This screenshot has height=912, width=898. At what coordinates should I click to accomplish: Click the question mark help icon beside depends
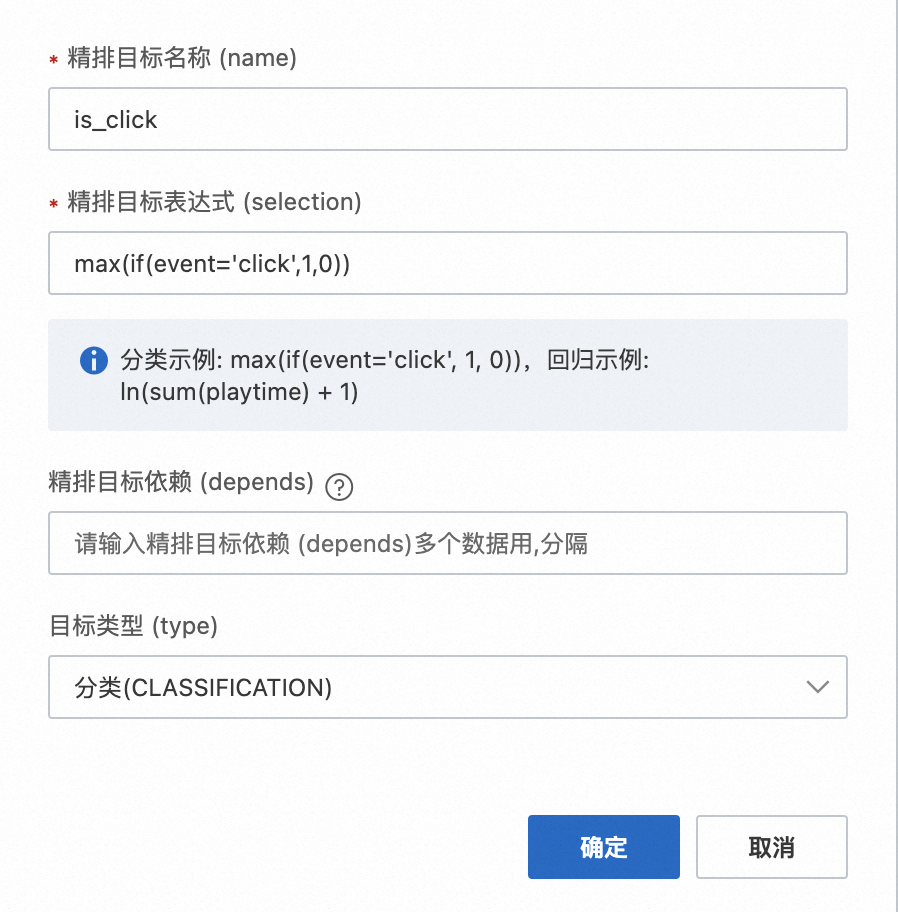341,487
